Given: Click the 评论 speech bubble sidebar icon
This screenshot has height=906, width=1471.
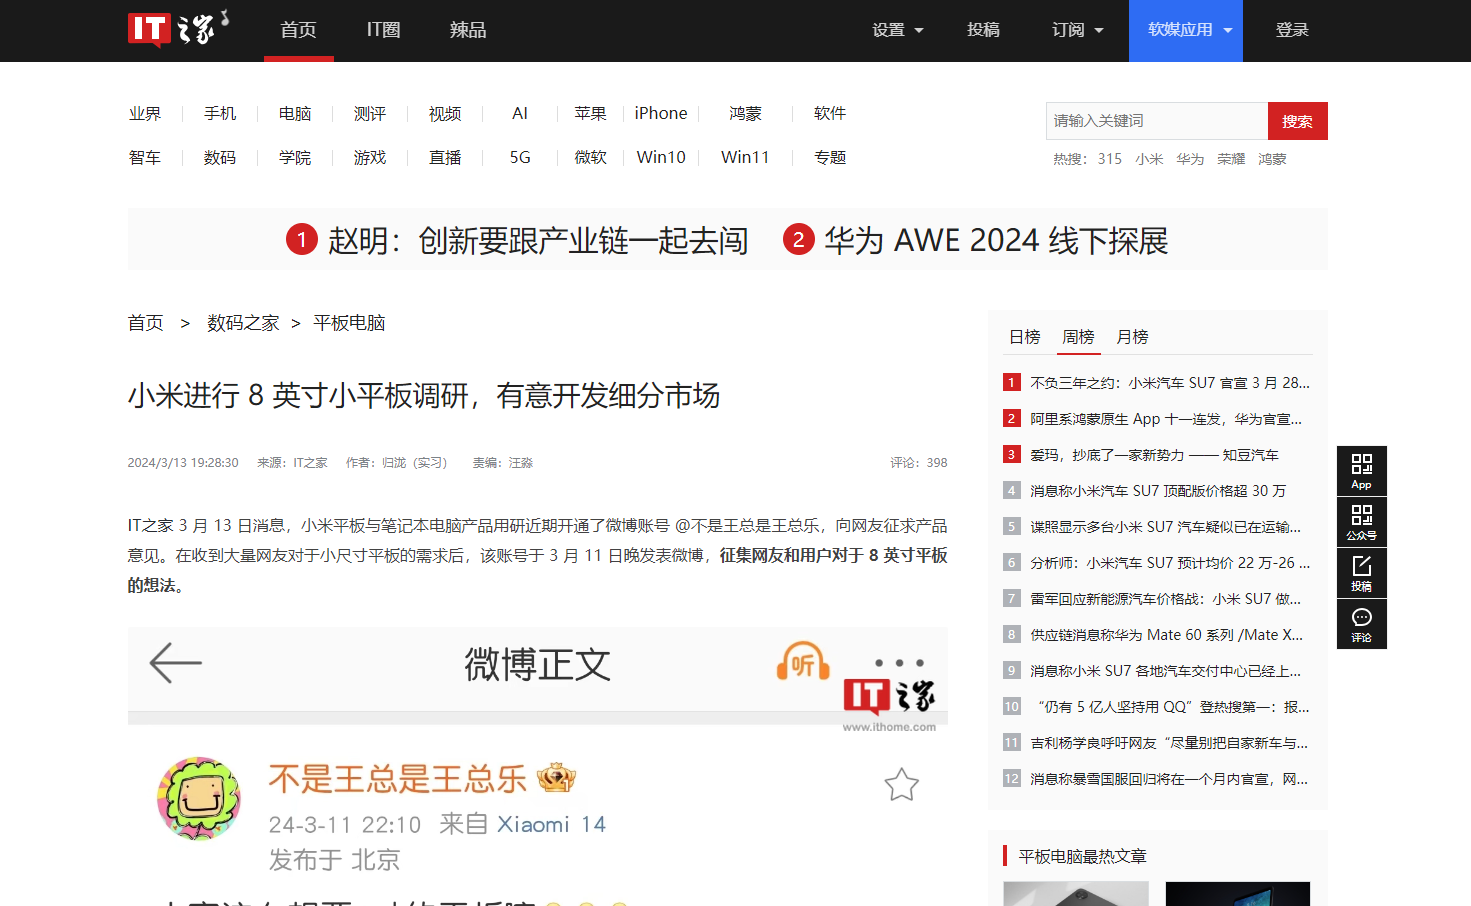Looking at the screenshot, I should click(1361, 624).
